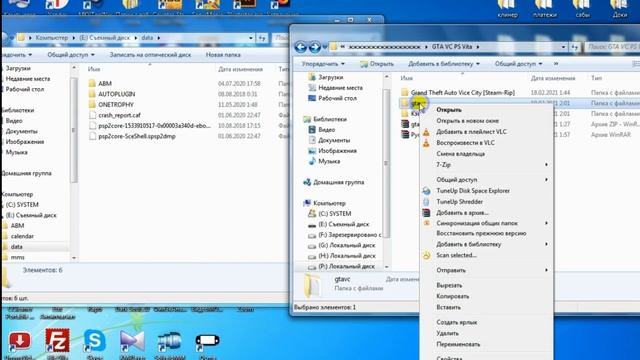Open 'клинер' desktop folder
640x360 pixels.
507,8
